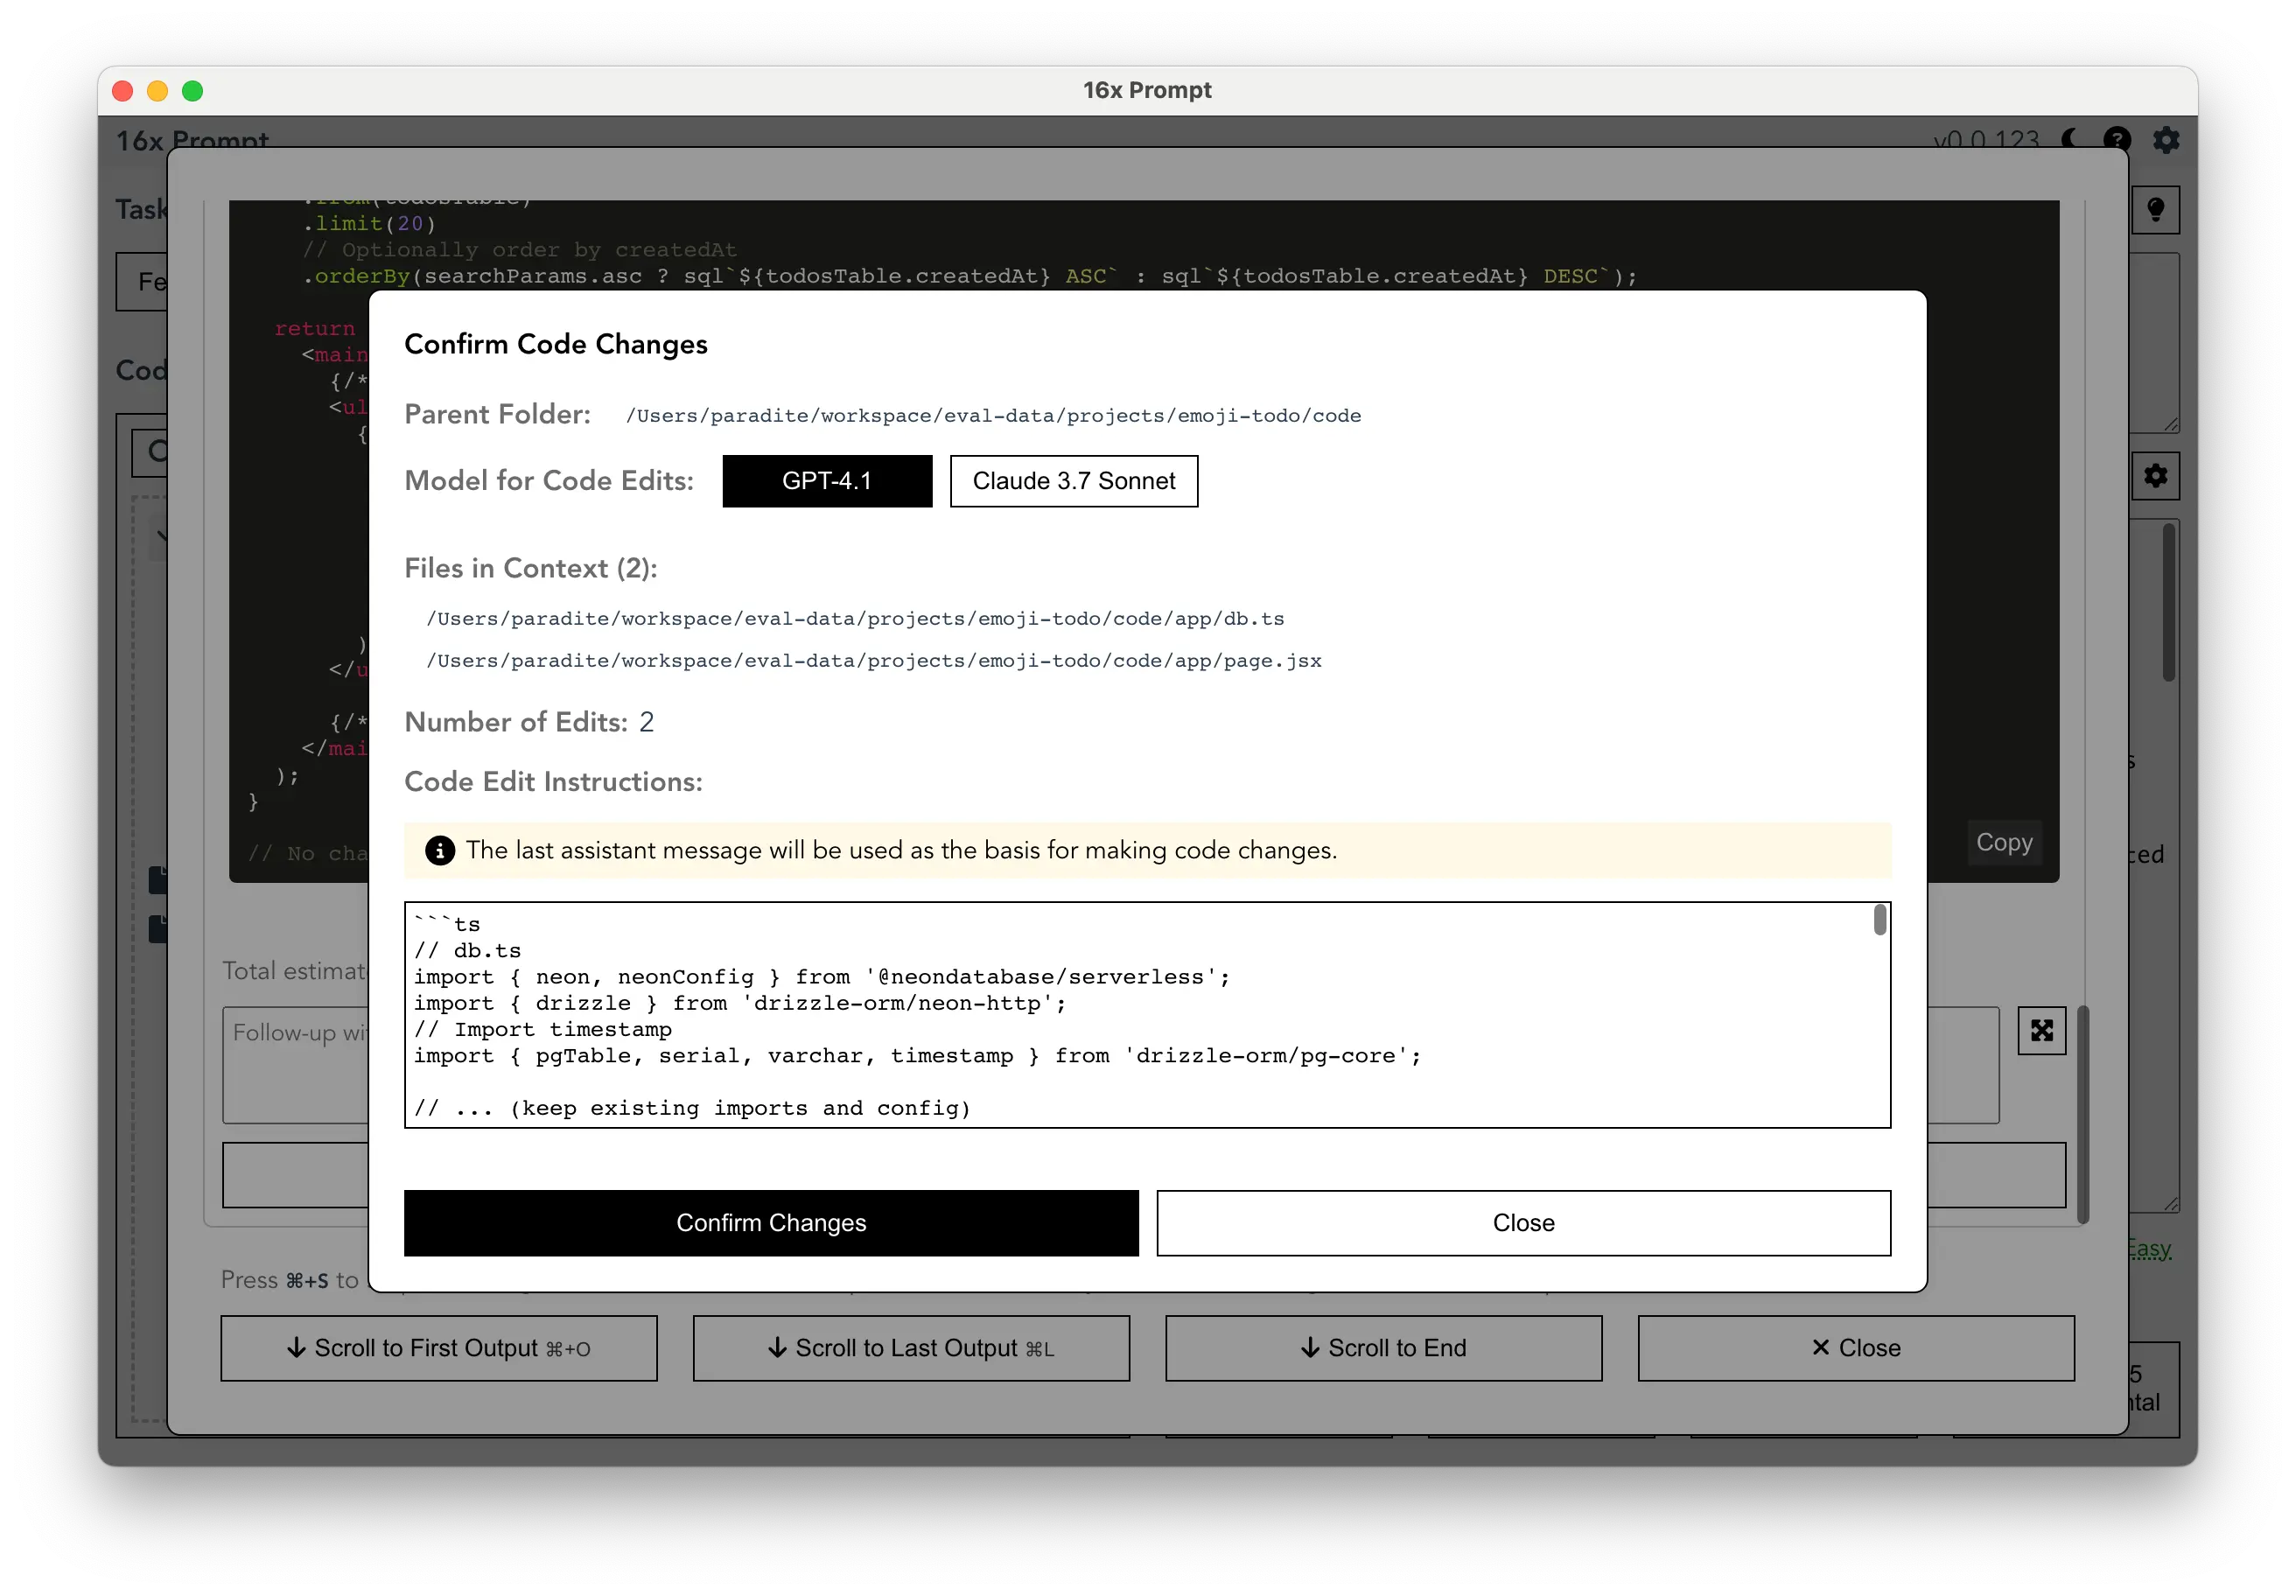Click the '16x Prompt' window title
The height and width of the screenshot is (1596, 2296).
tap(1147, 90)
